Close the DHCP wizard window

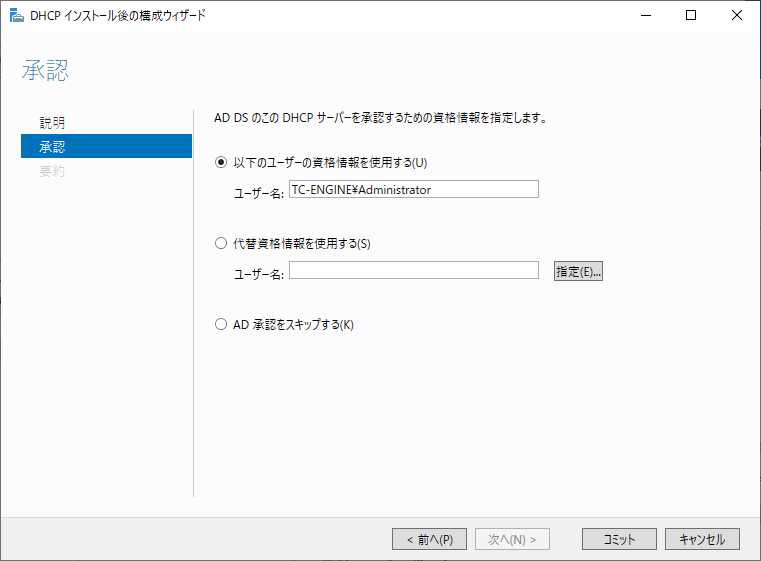click(x=737, y=16)
